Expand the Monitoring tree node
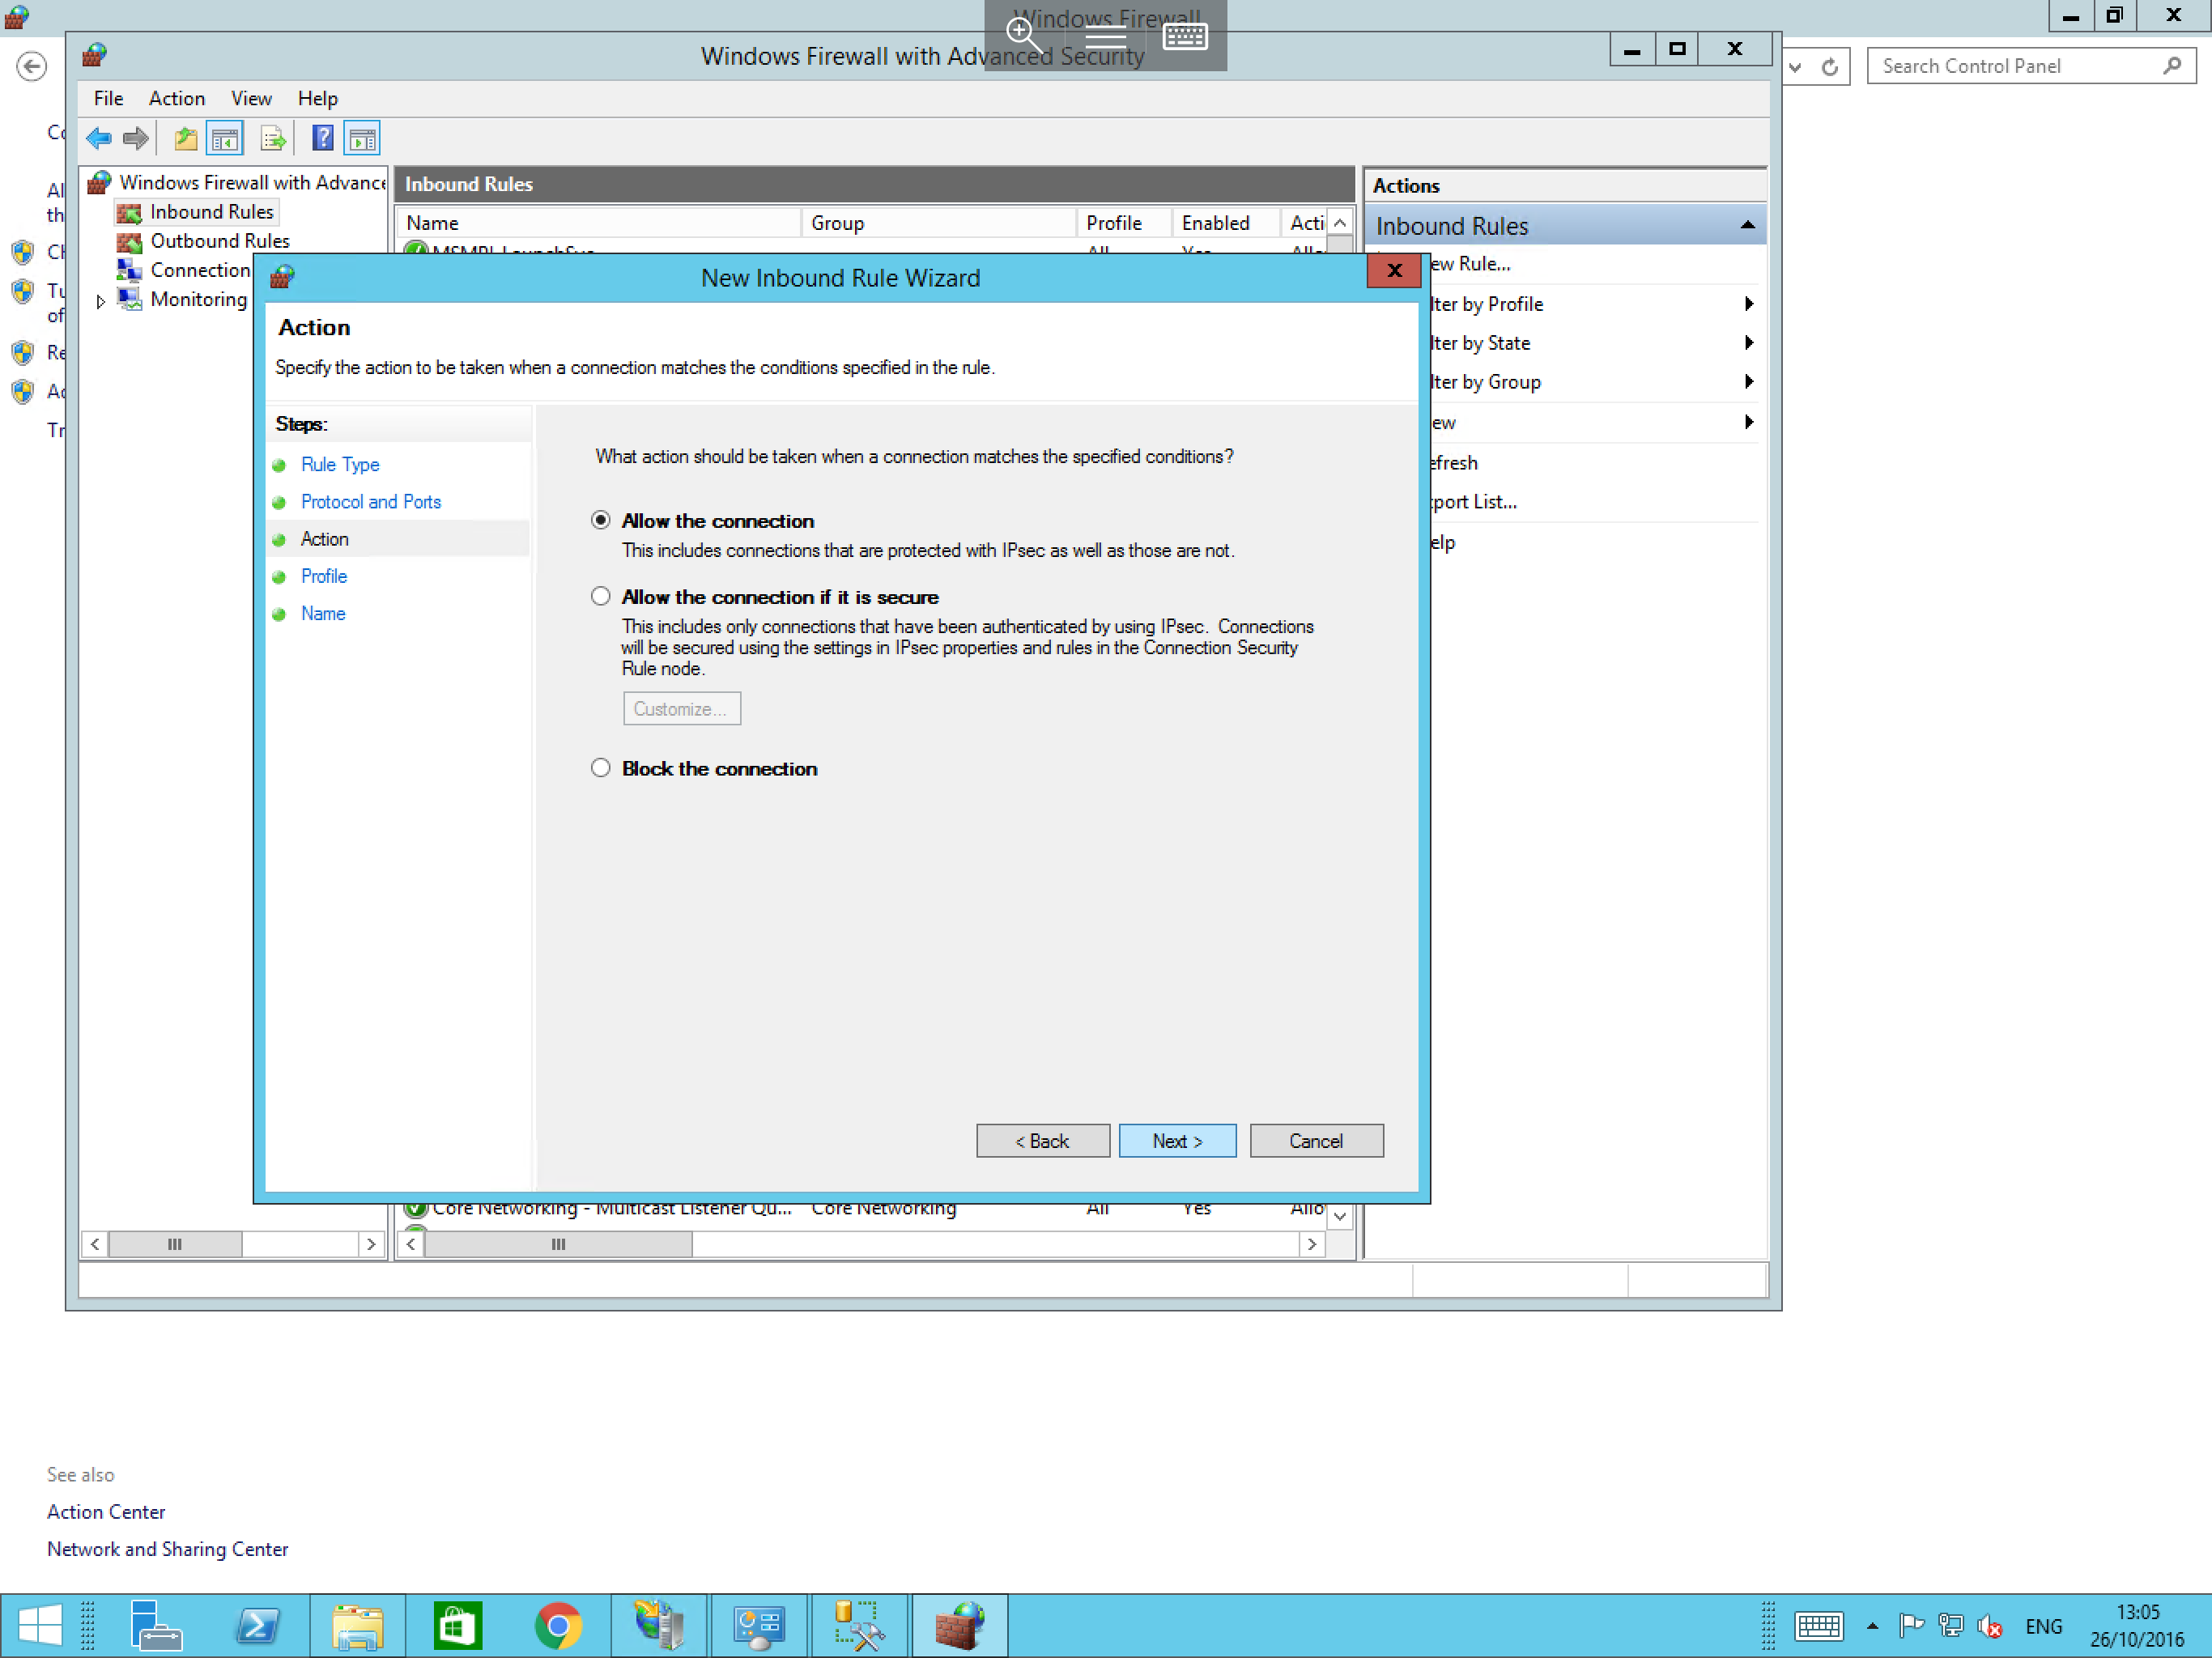 point(100,300)
